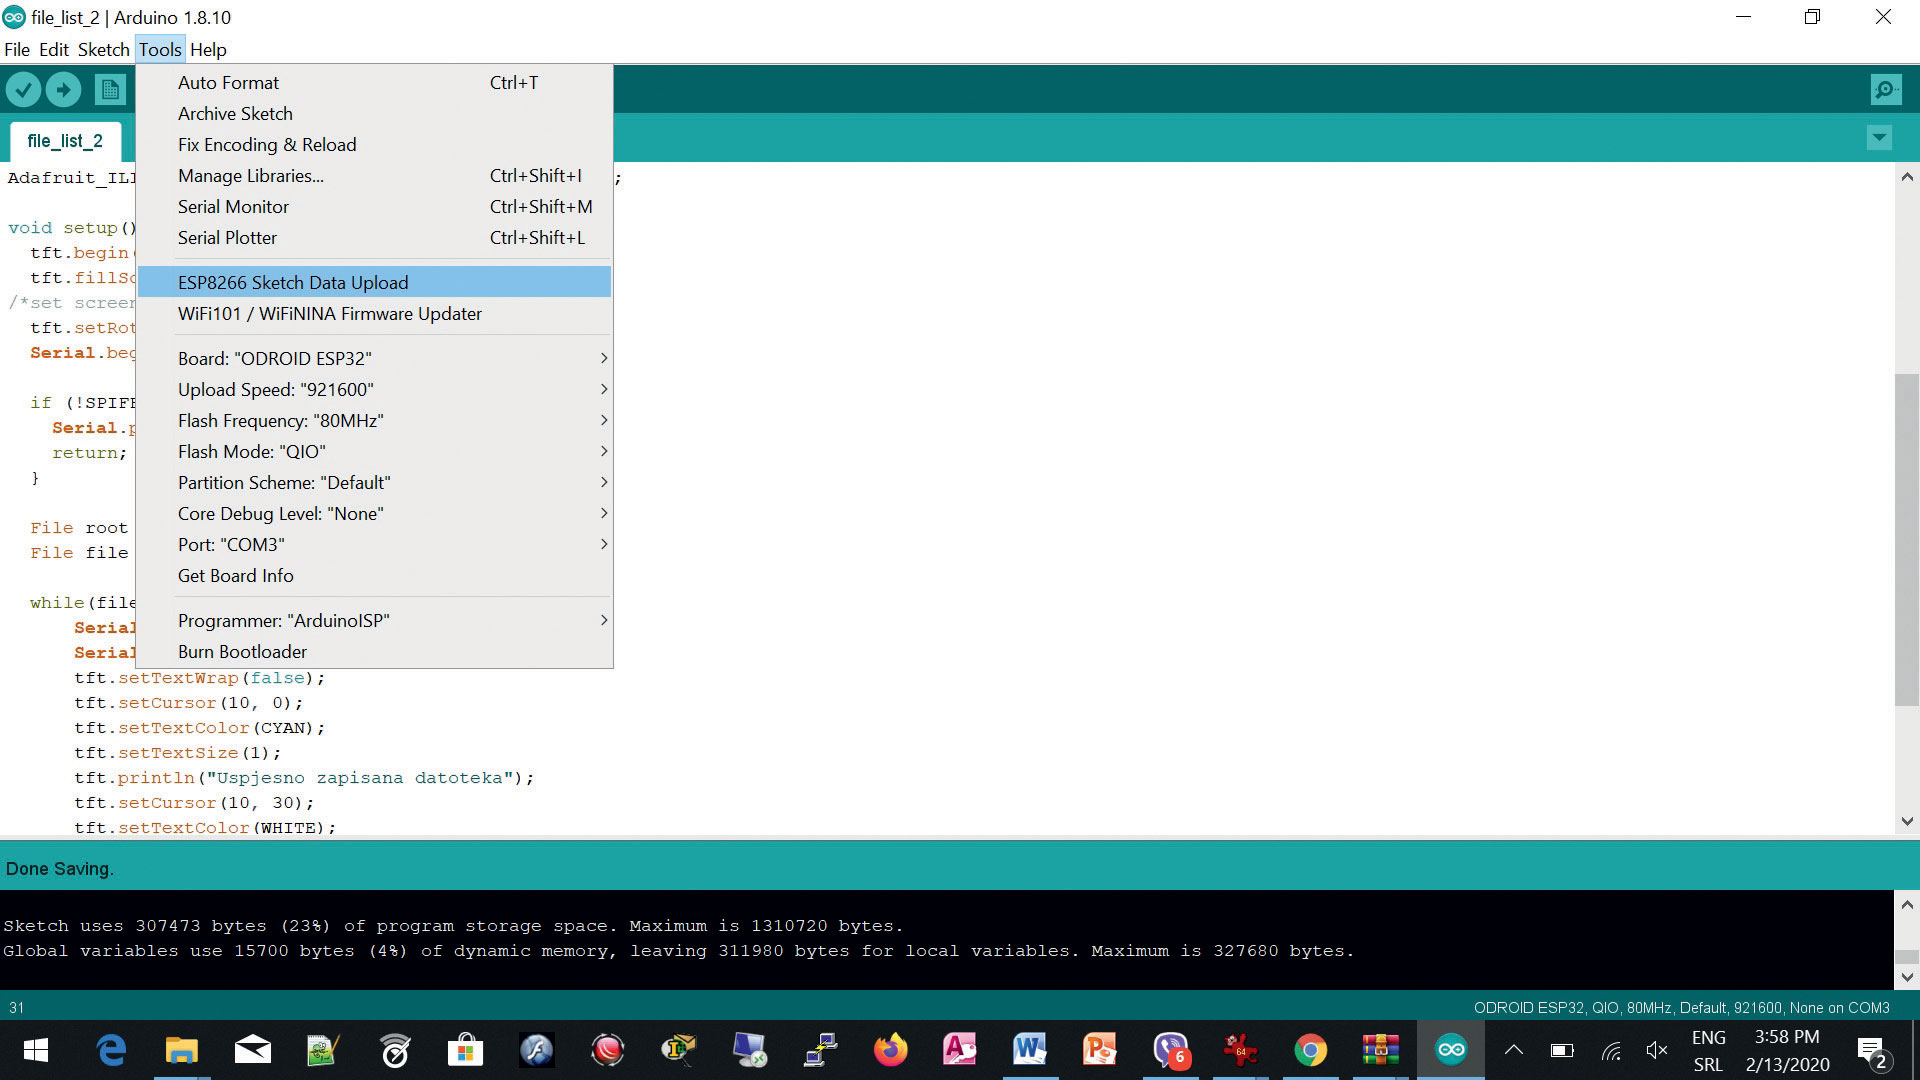Open File Explorer from the taskbar

(181, 1050)
